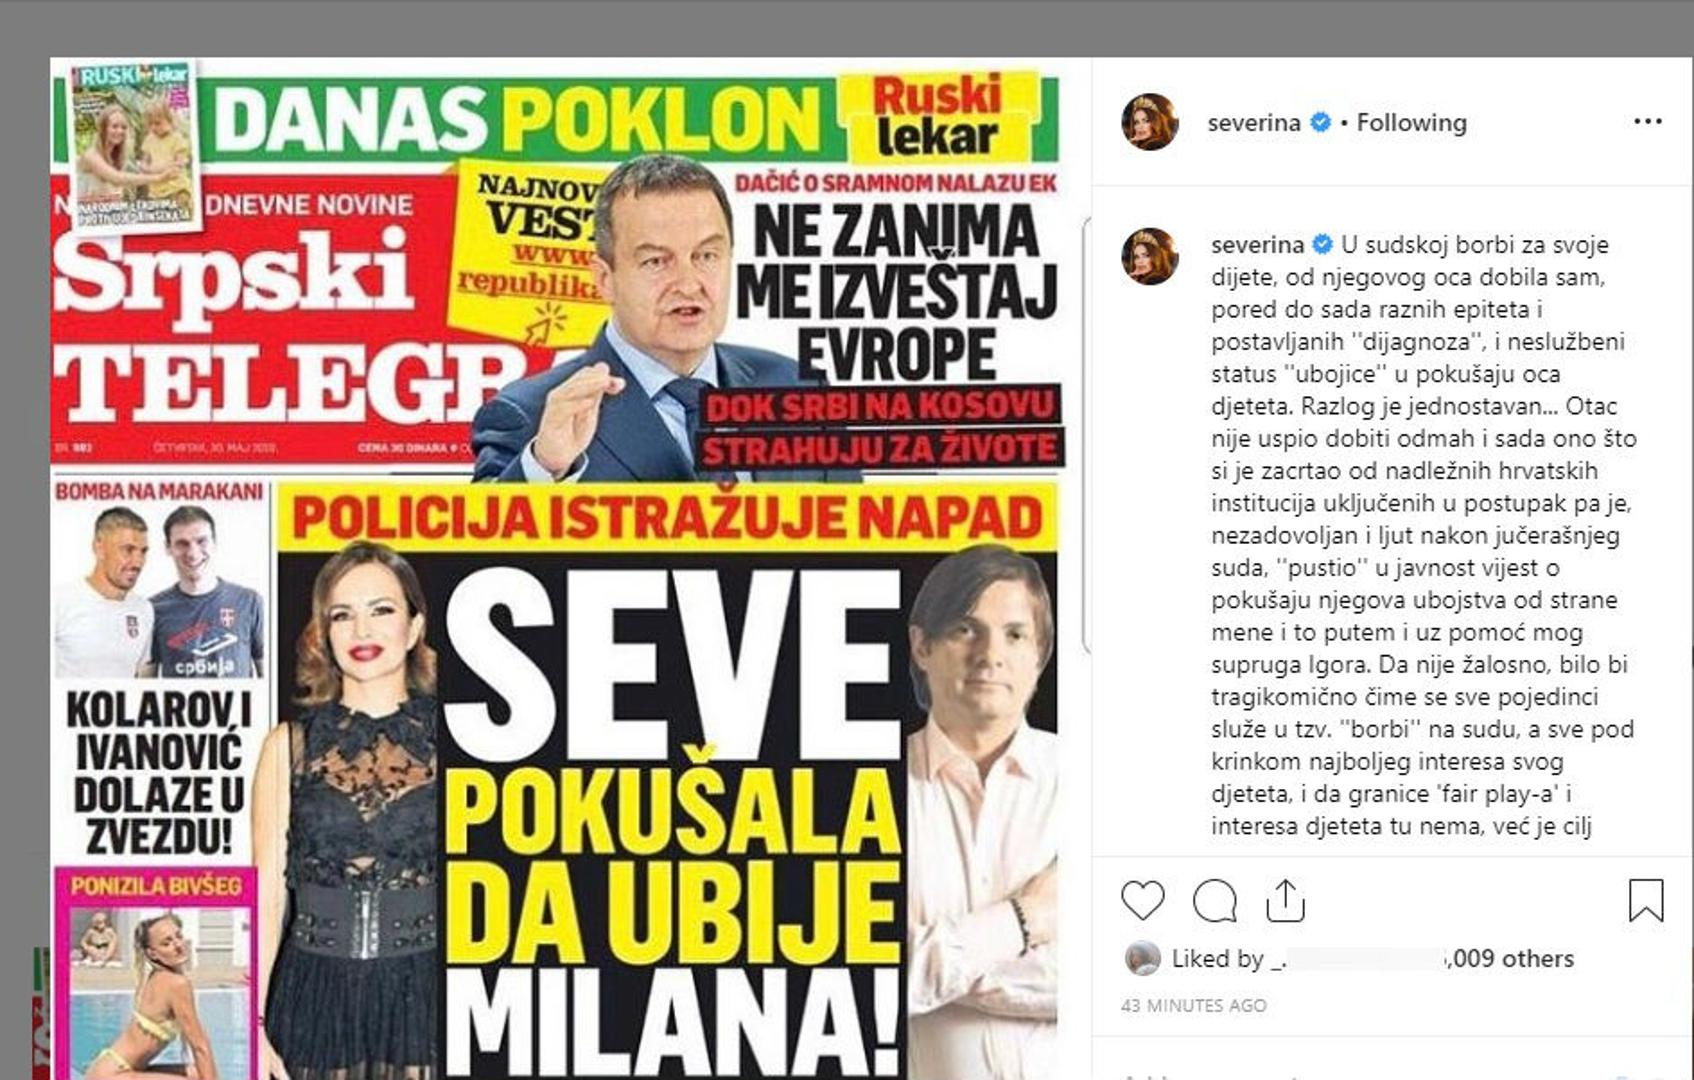The height and width of the screenshot is (1080, 1694).
Task: Open severina username link in header
Action: (1254, 123)
